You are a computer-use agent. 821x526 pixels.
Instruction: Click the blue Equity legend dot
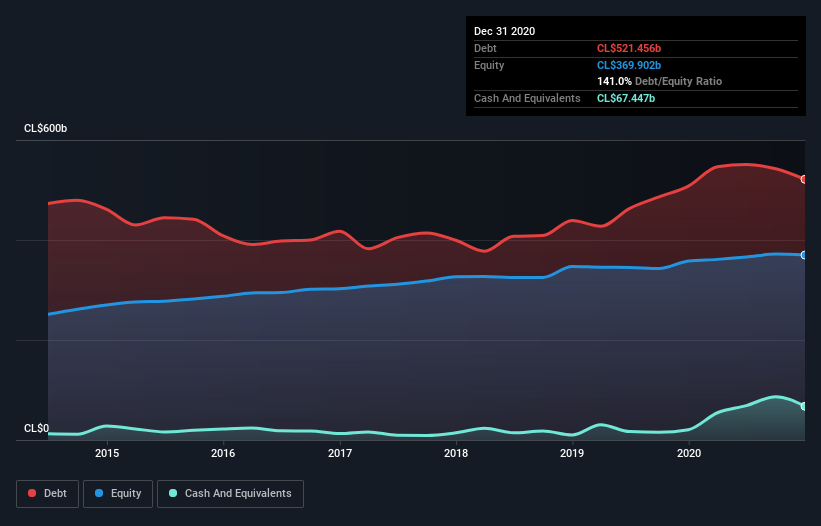[99, 493]
